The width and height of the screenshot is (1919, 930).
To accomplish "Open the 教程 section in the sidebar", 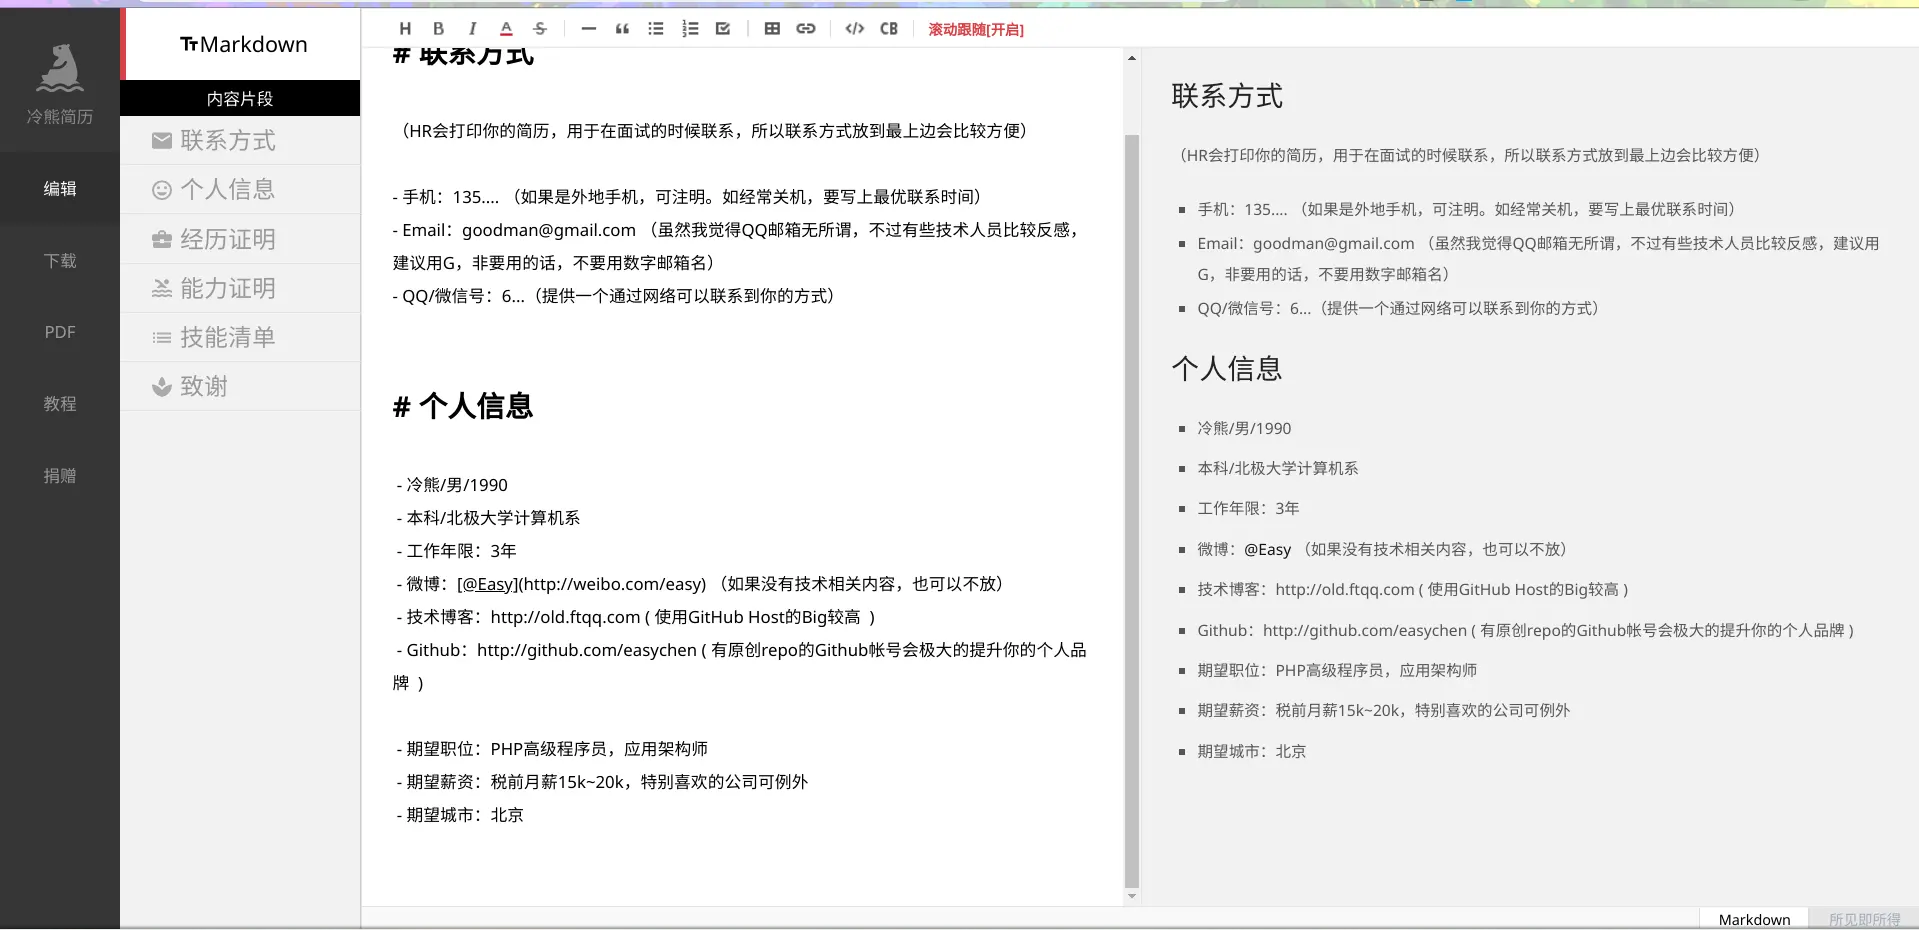I will 60,404.
